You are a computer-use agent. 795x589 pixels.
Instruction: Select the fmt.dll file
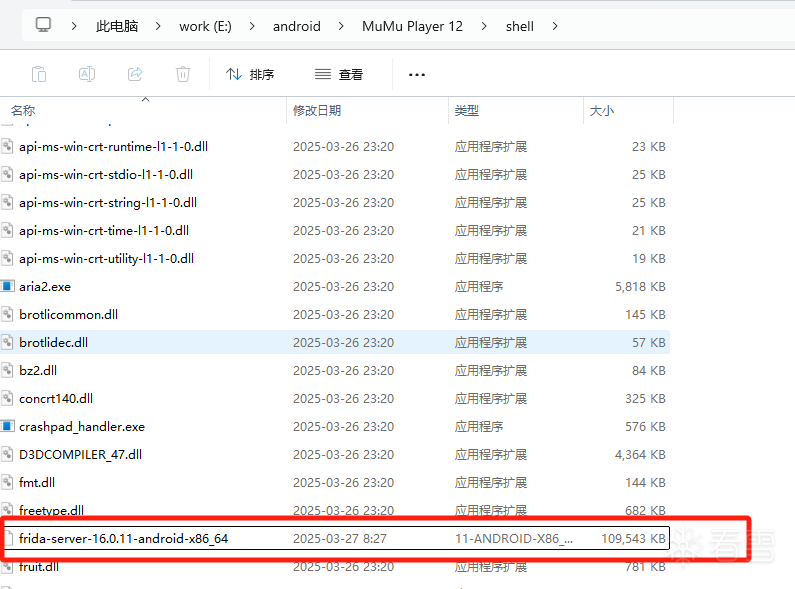pyautogui.click(x=37, y=483)
